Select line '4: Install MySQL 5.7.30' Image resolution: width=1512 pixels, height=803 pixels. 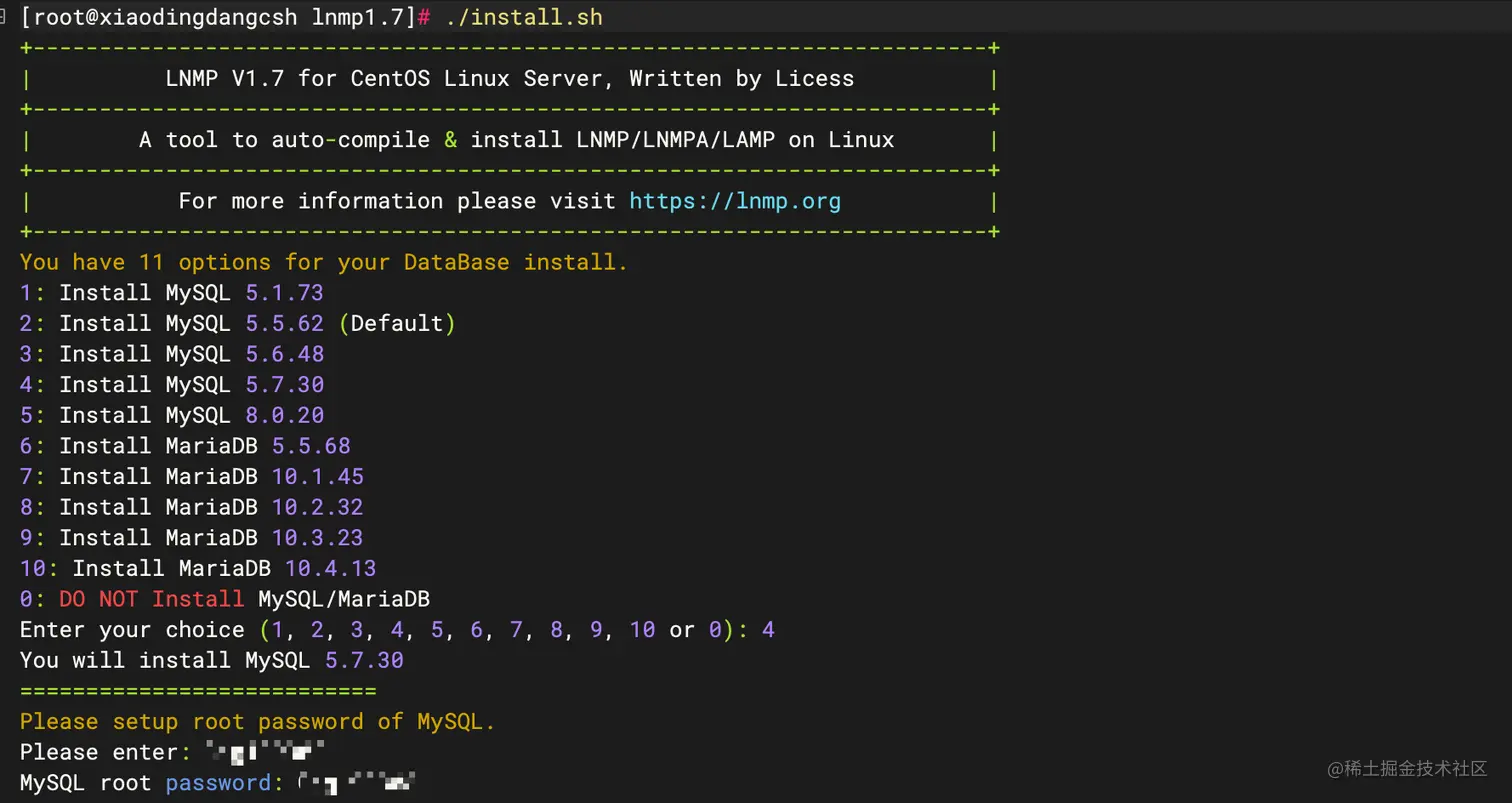(x=172, y=385)
